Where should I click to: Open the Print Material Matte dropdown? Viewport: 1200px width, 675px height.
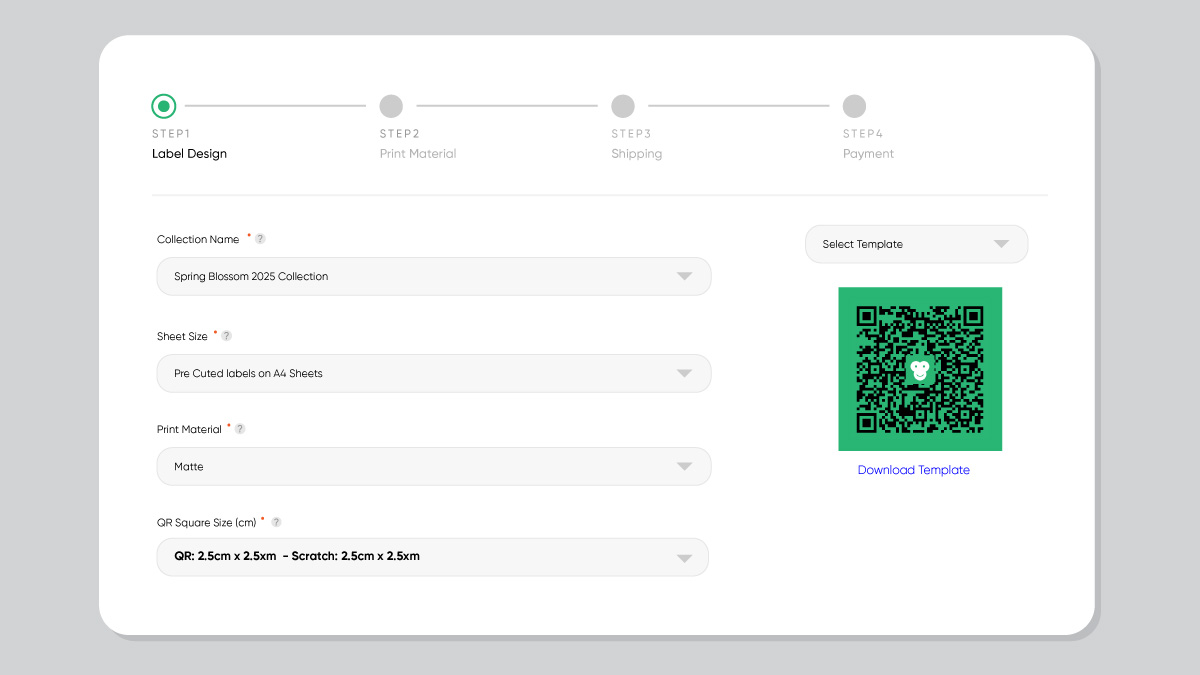[x=434, y=466]
